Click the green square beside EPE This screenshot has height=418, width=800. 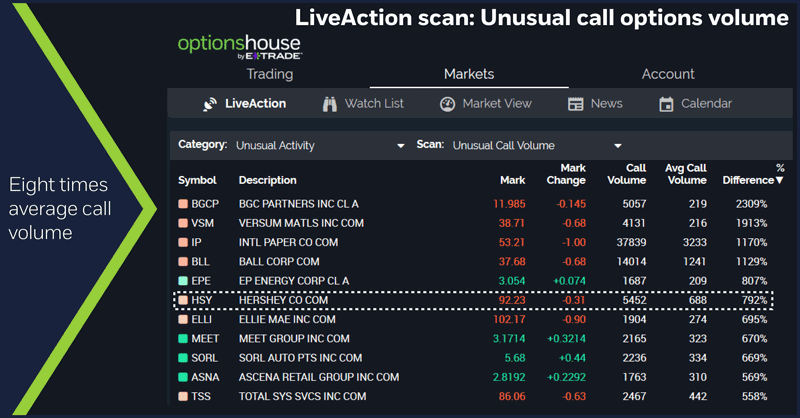[183, 281]
